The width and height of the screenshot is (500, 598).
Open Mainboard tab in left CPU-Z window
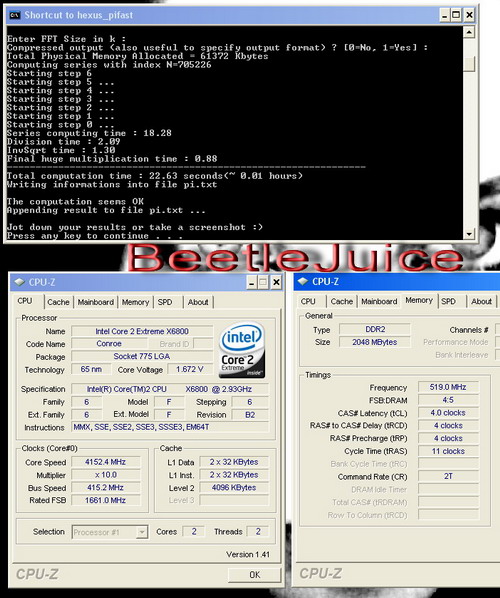tap(96, 302)
